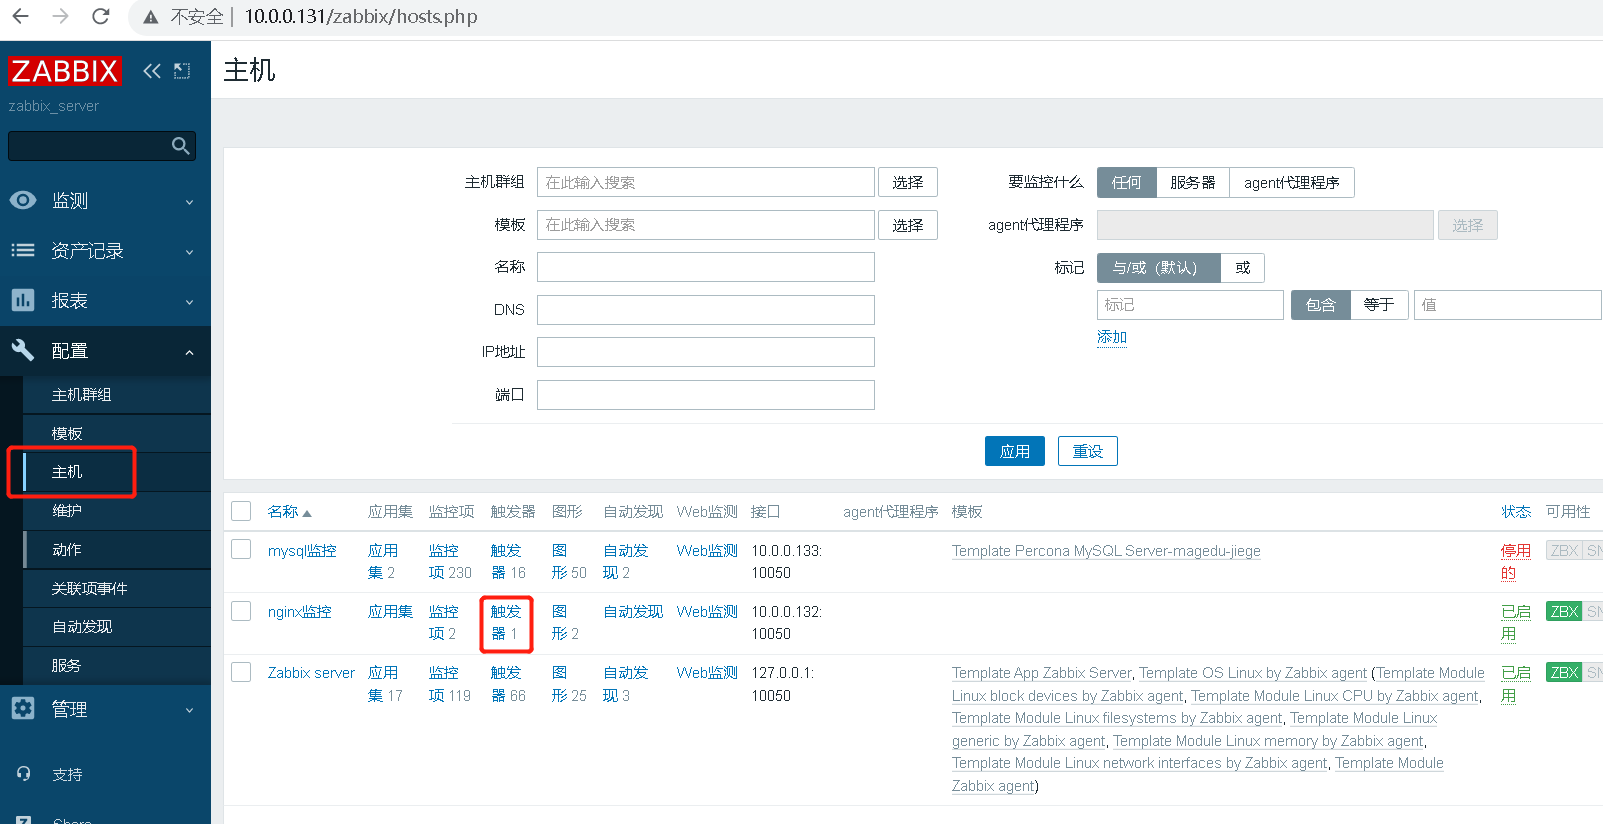
Task: Collapse the sidebar with the double-chevron icon
Action: pyautogui.click(x=152, y=70)
